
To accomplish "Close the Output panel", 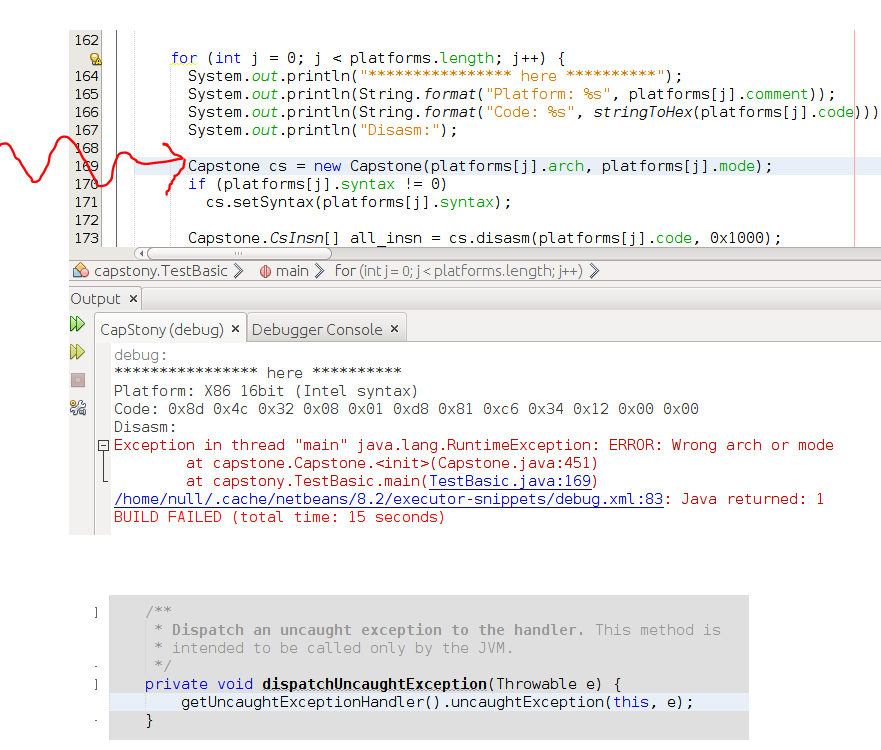I will pyautogui.click(x=133, y=298).
